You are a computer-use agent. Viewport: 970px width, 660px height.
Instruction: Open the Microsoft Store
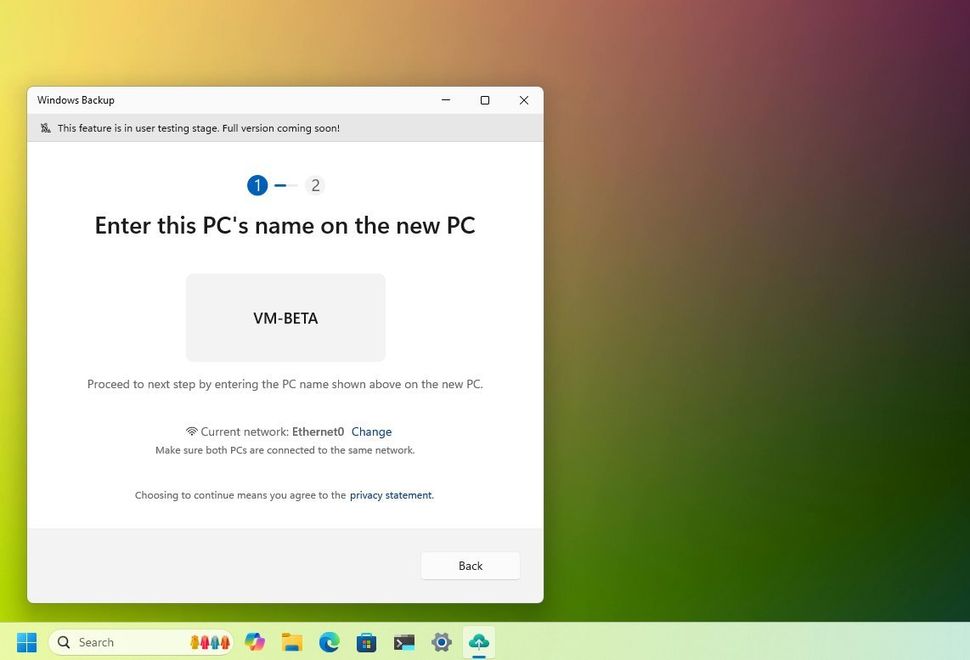[366, 642]
